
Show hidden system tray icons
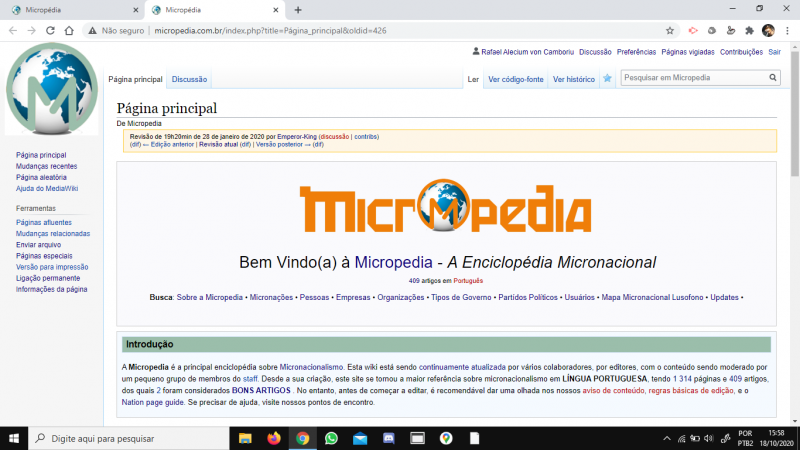(667, 438)
